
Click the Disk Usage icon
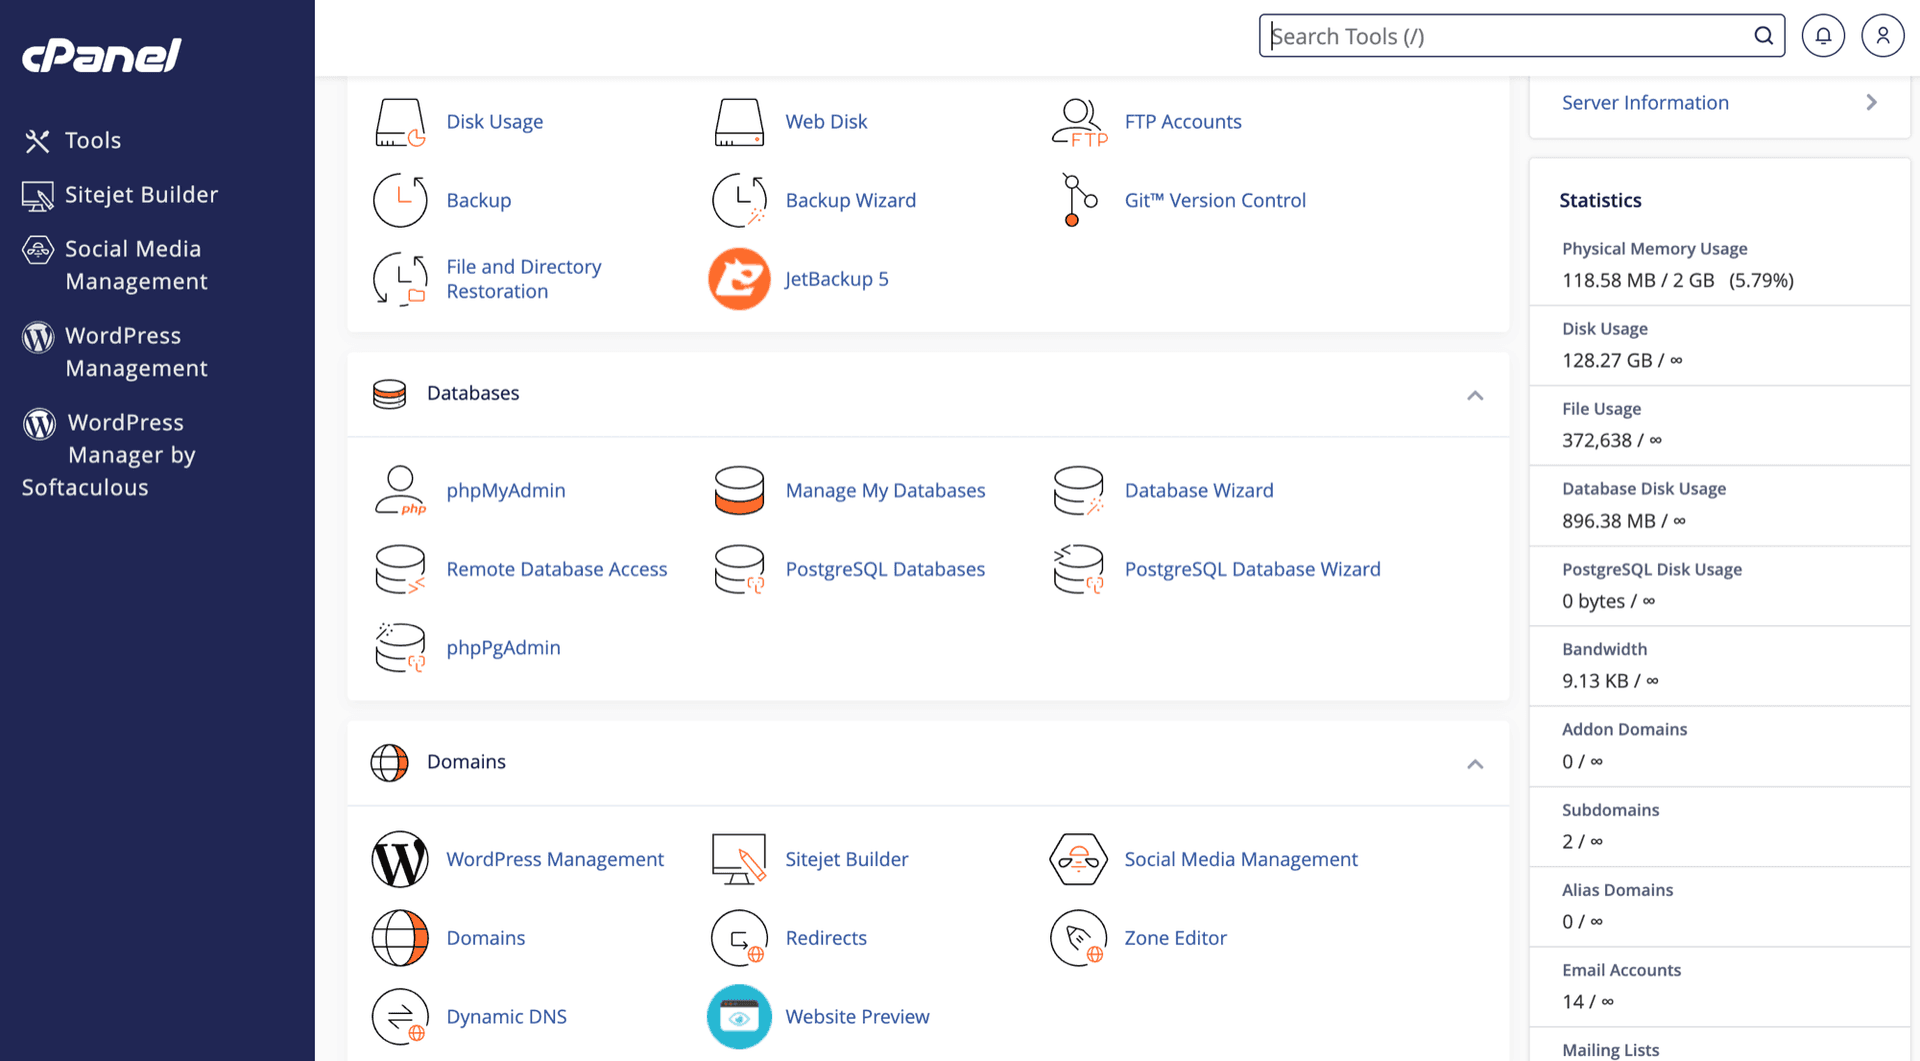pyautogui.click(x=400, y=122)
